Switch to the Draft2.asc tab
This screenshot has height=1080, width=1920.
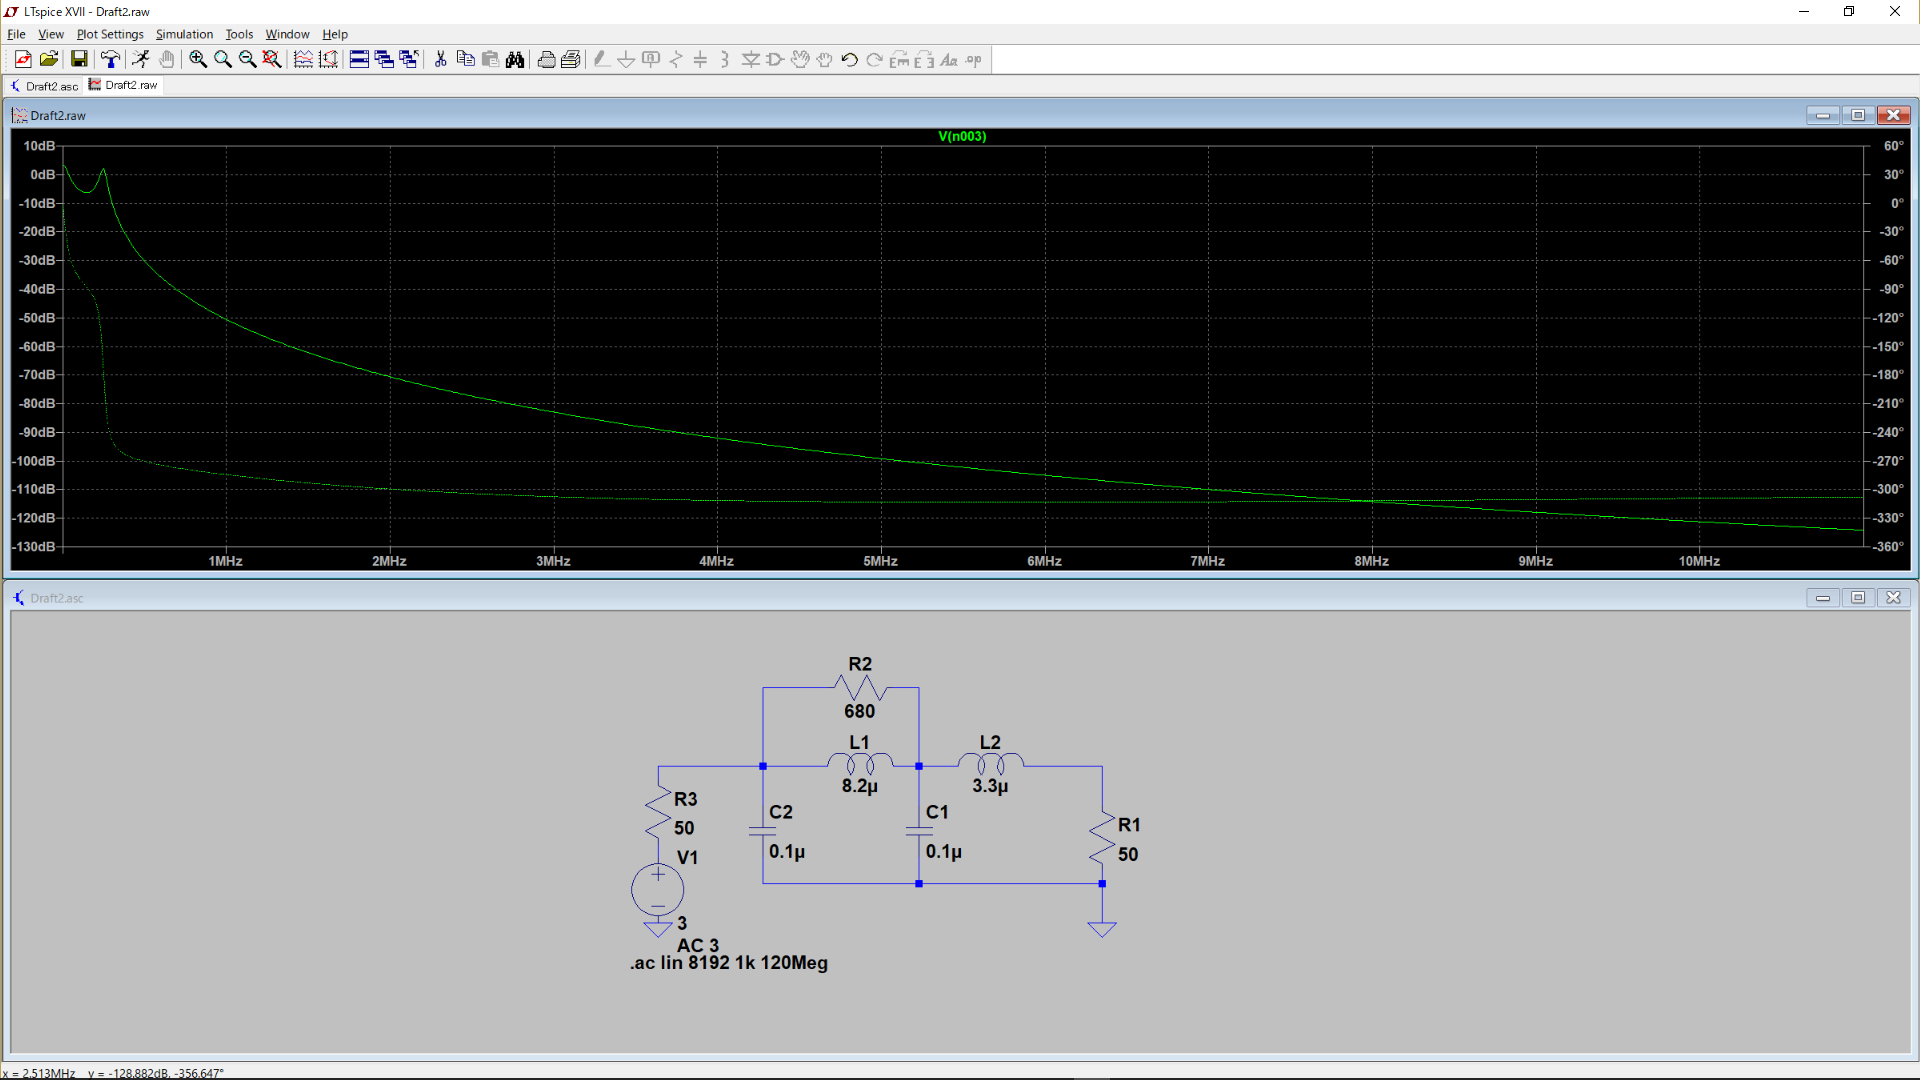(44, 86)
